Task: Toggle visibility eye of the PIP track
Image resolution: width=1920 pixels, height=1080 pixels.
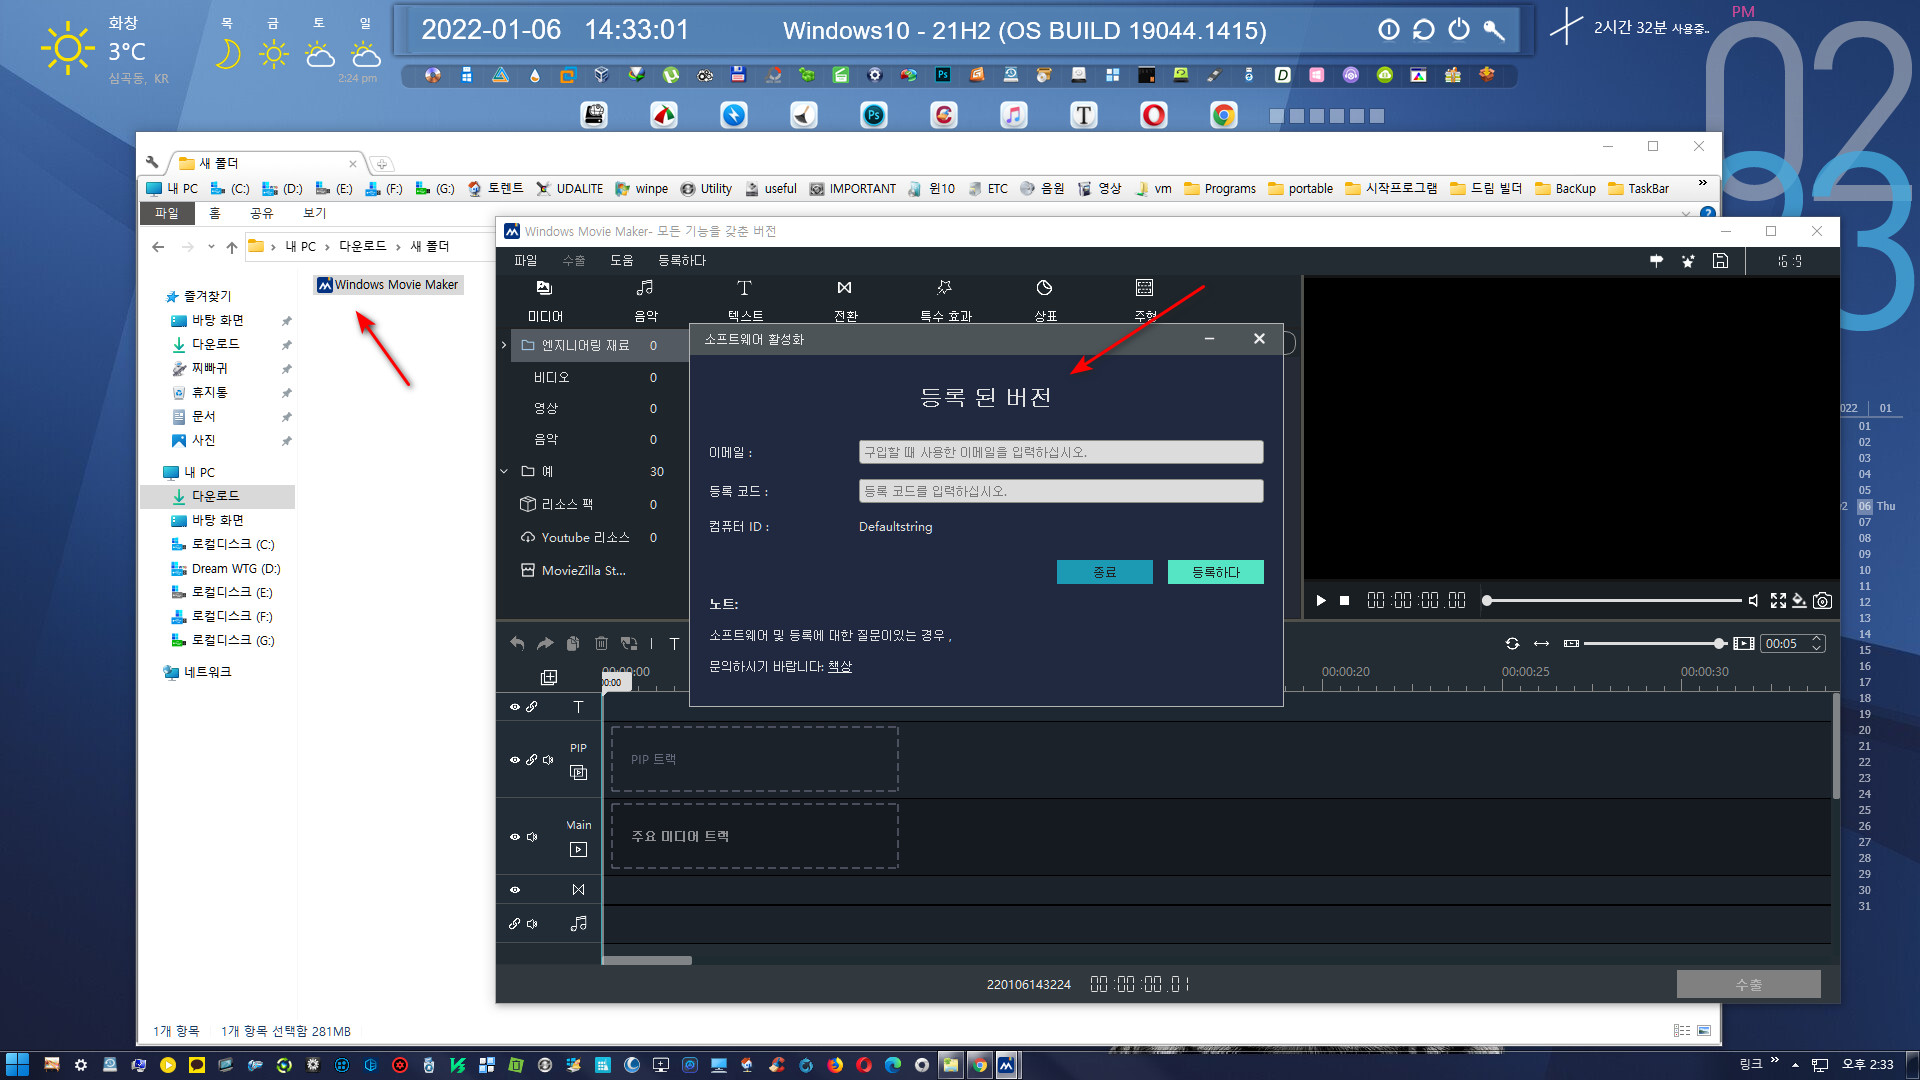Action: click(515, 760)
